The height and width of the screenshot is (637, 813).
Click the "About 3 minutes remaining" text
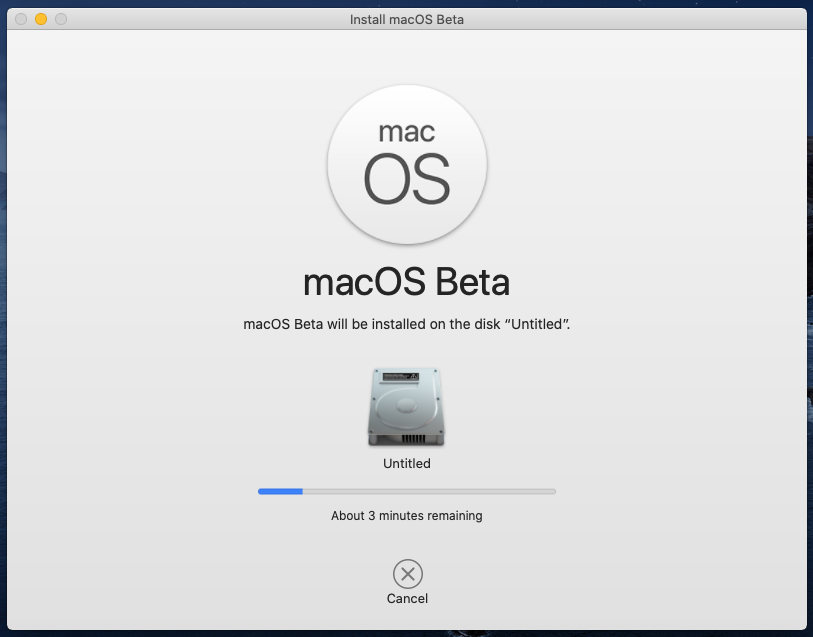(x=406, y=516)
